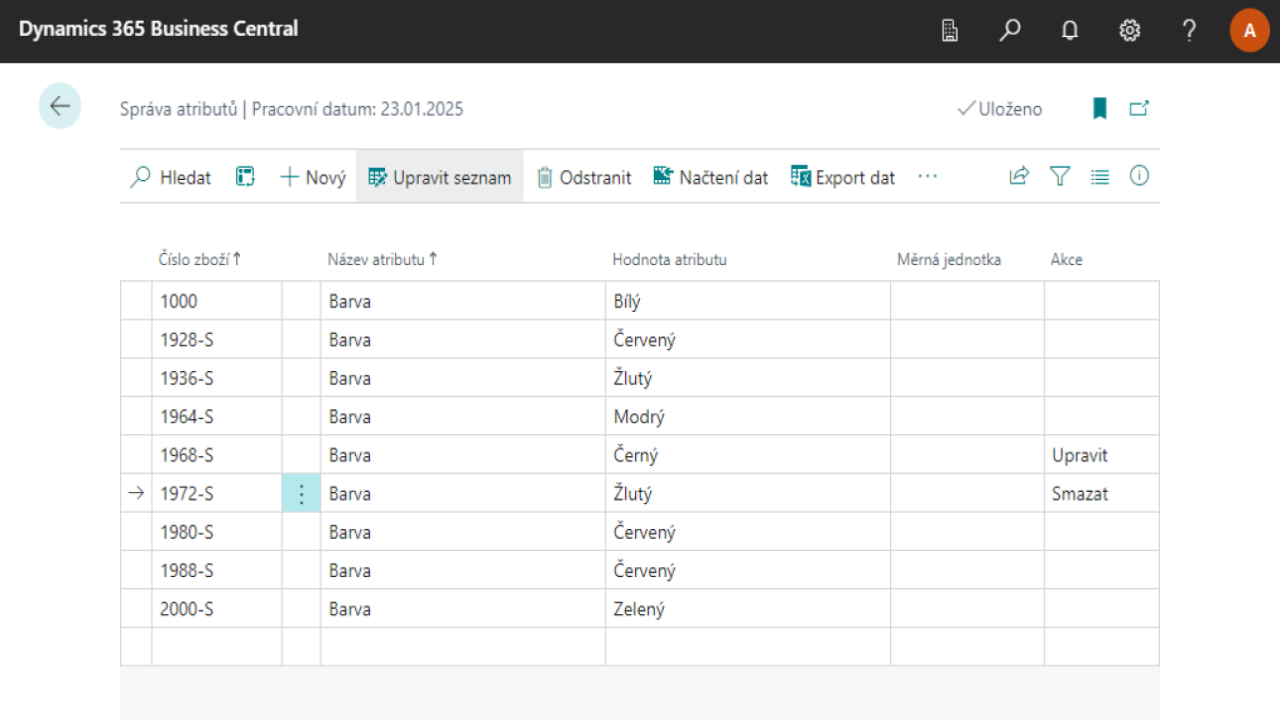Start Načtení dat data import
Screen dimensions: 1280x720
(710, 177)
